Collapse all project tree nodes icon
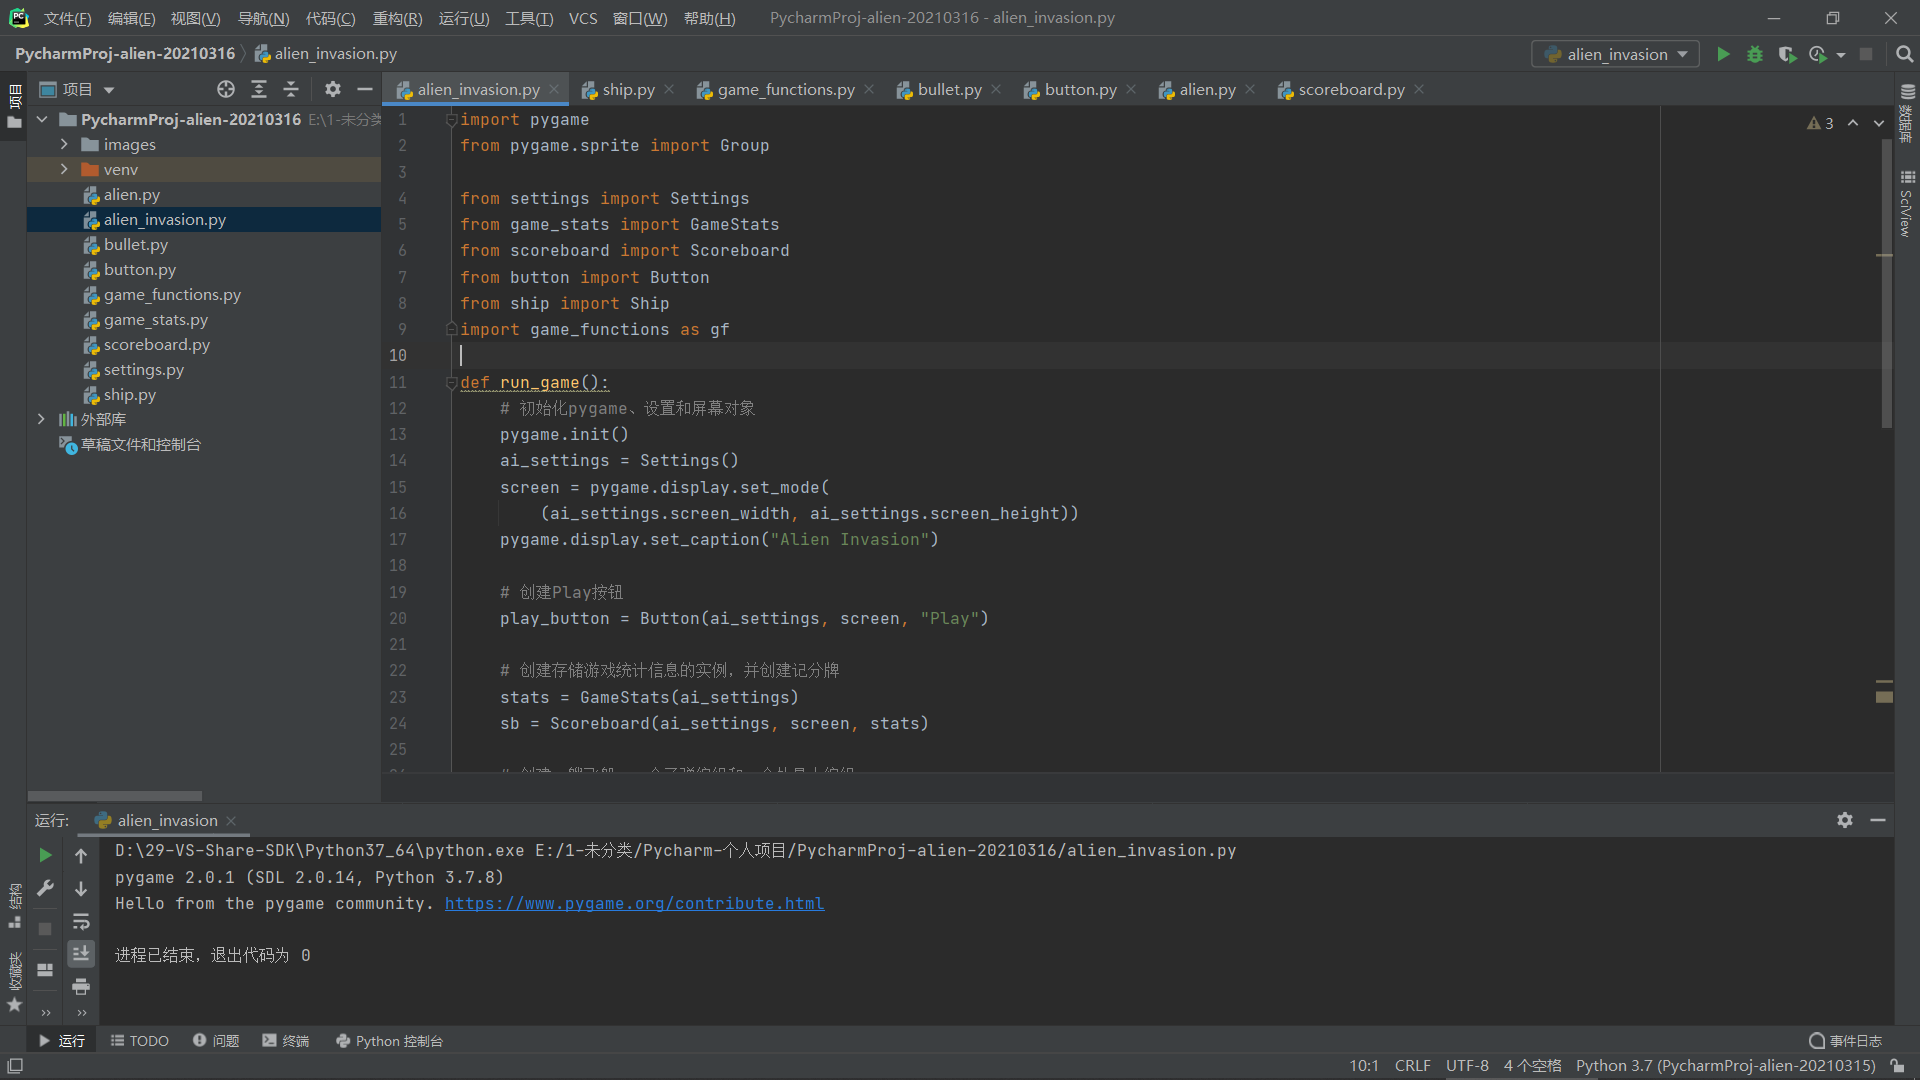The height and width of the screenshot is (1080, 1920). pos(291,89)
